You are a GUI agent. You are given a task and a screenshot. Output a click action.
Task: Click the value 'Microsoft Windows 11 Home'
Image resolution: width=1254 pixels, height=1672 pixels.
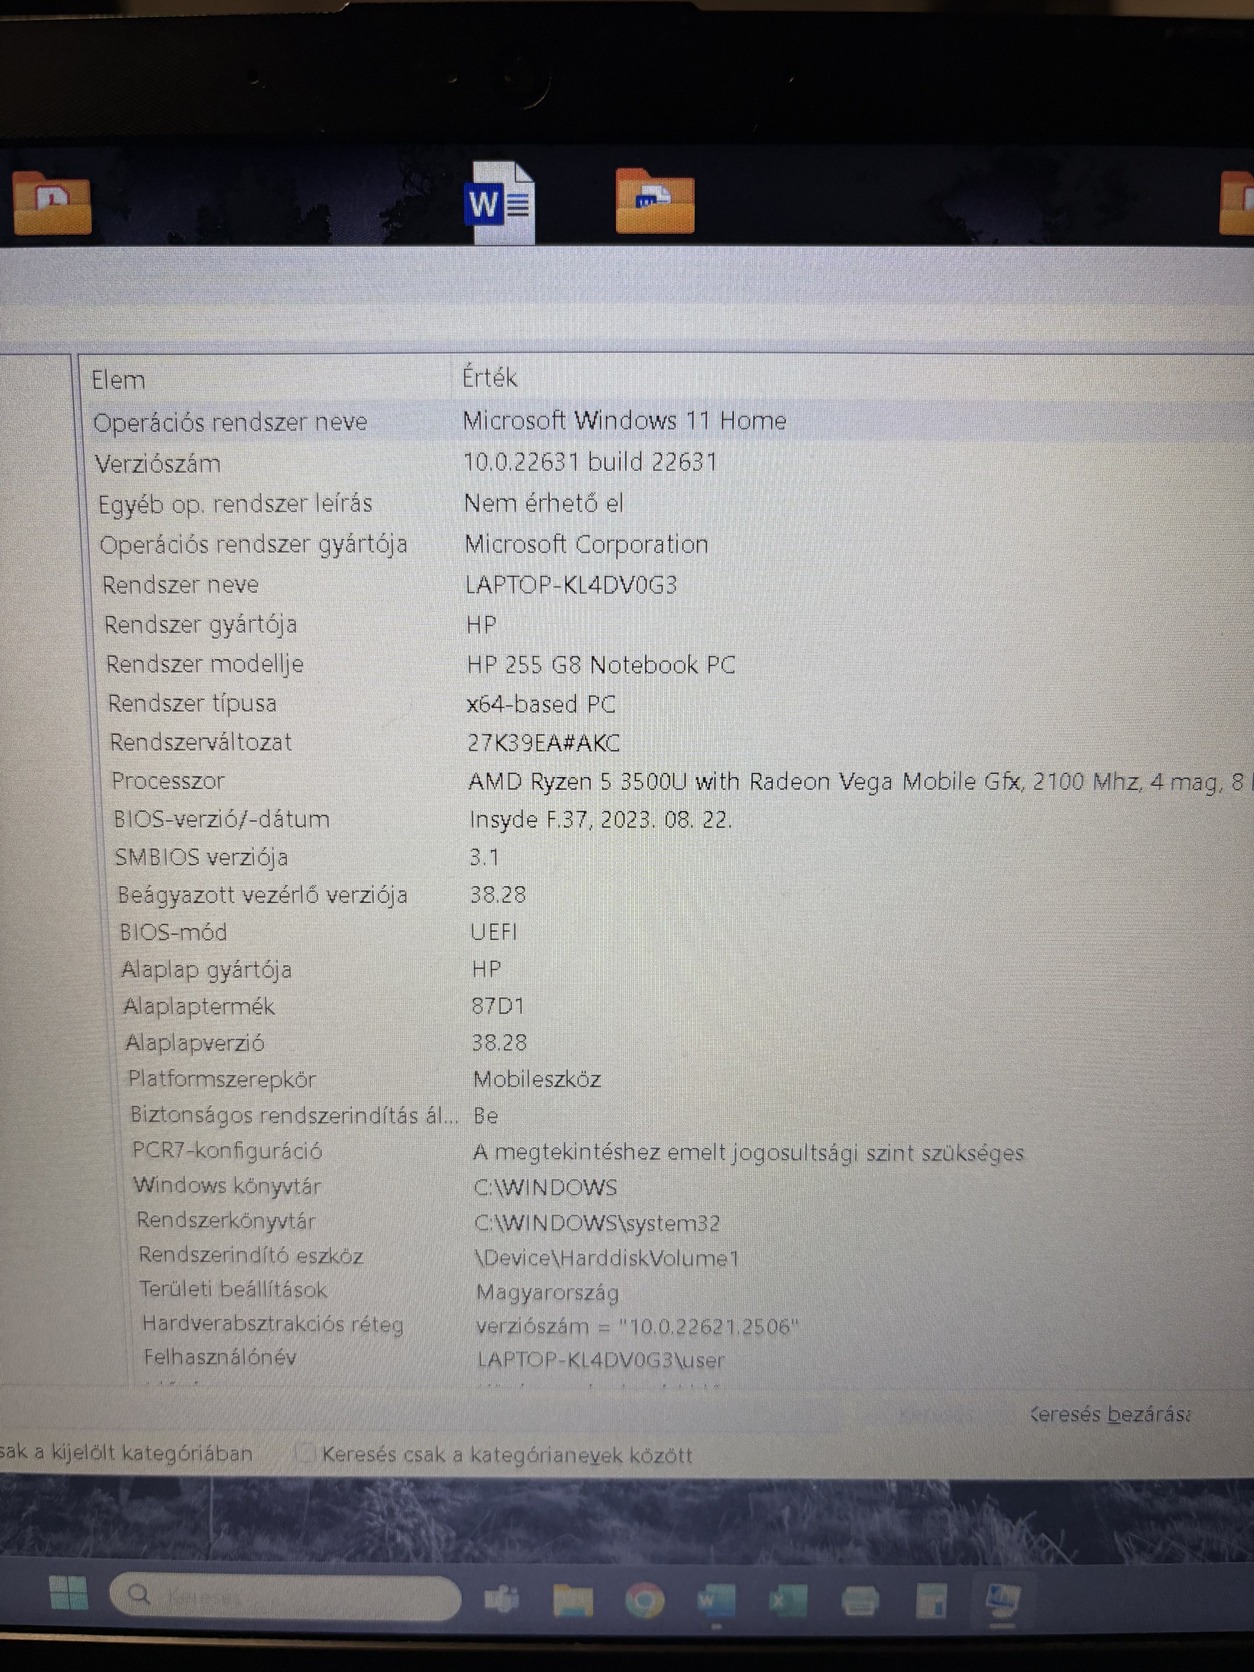[x=624, y=420]
